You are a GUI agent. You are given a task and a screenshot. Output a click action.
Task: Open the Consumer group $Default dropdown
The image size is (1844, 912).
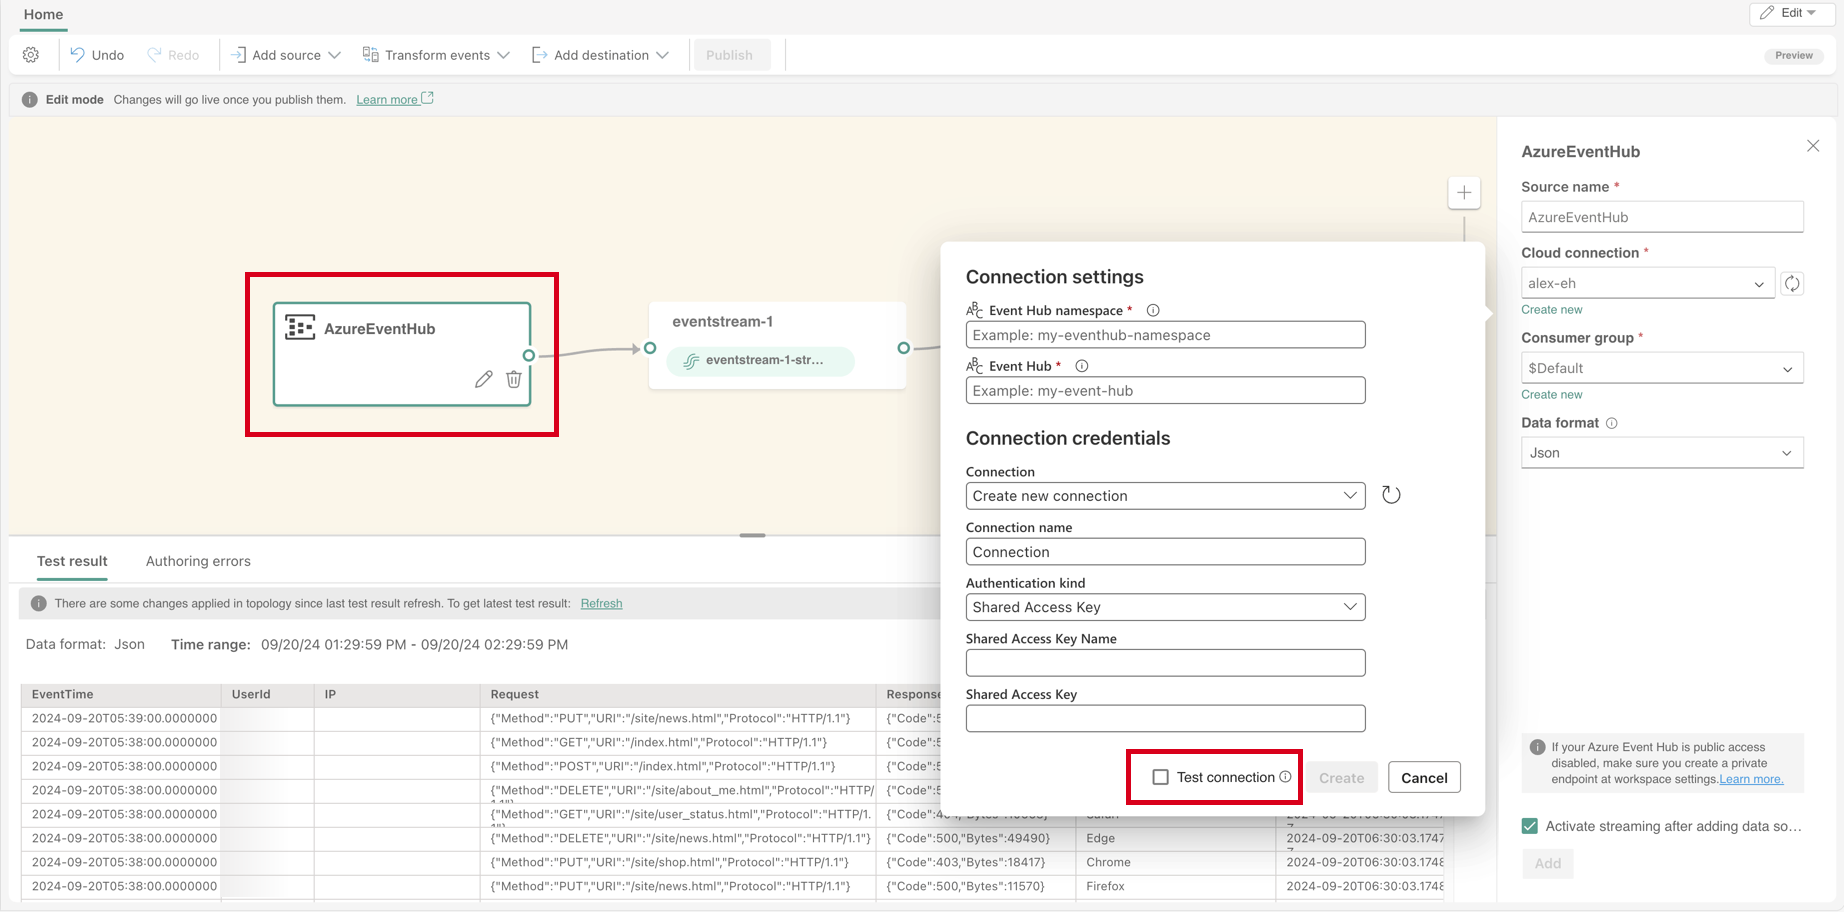pos(1662,368)
